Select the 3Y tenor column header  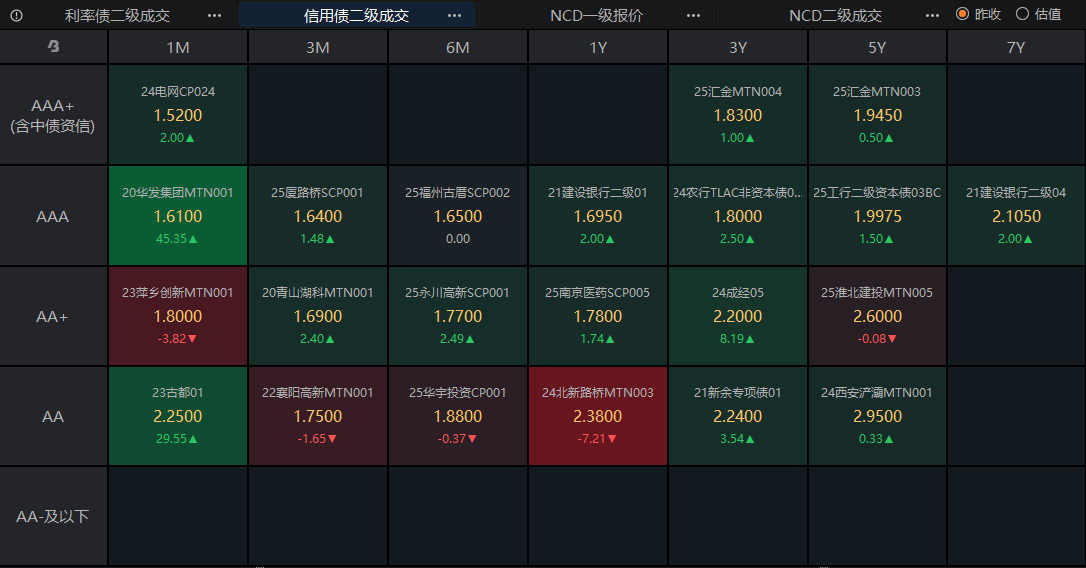(x=738, y=47)
